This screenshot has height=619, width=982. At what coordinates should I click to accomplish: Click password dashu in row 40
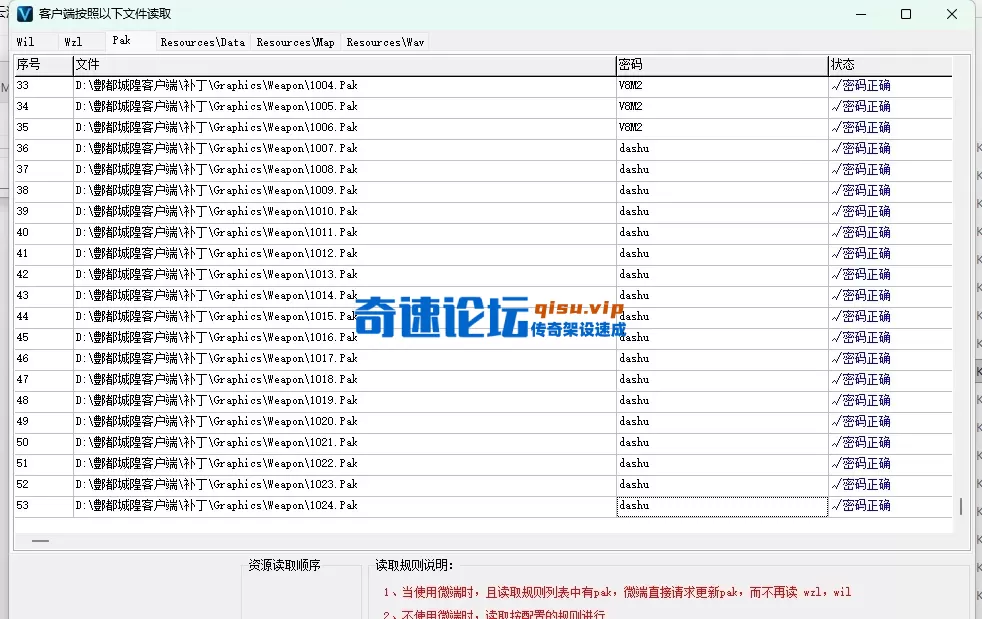pyautogui.click(x=634, y=232)
